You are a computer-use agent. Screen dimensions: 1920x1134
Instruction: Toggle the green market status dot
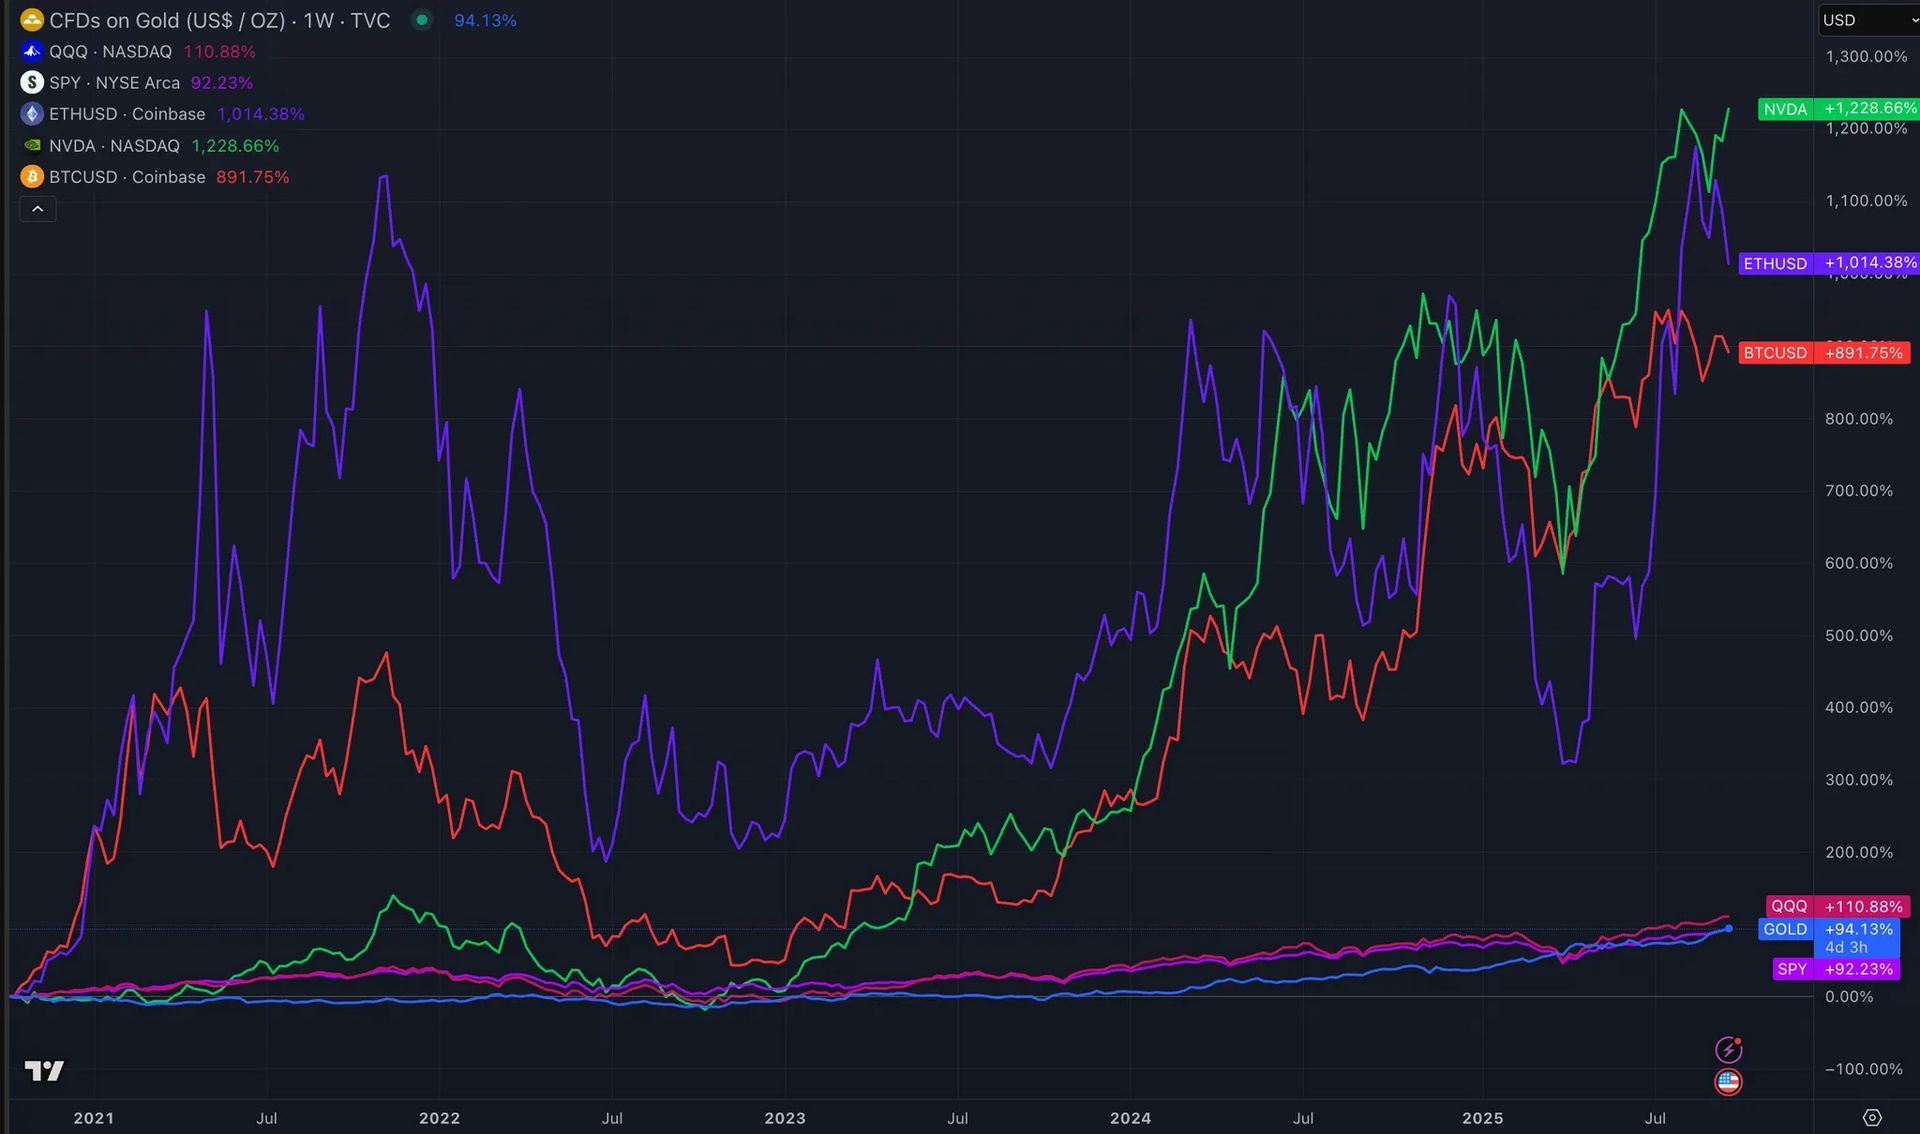click(x=422, y=20)
